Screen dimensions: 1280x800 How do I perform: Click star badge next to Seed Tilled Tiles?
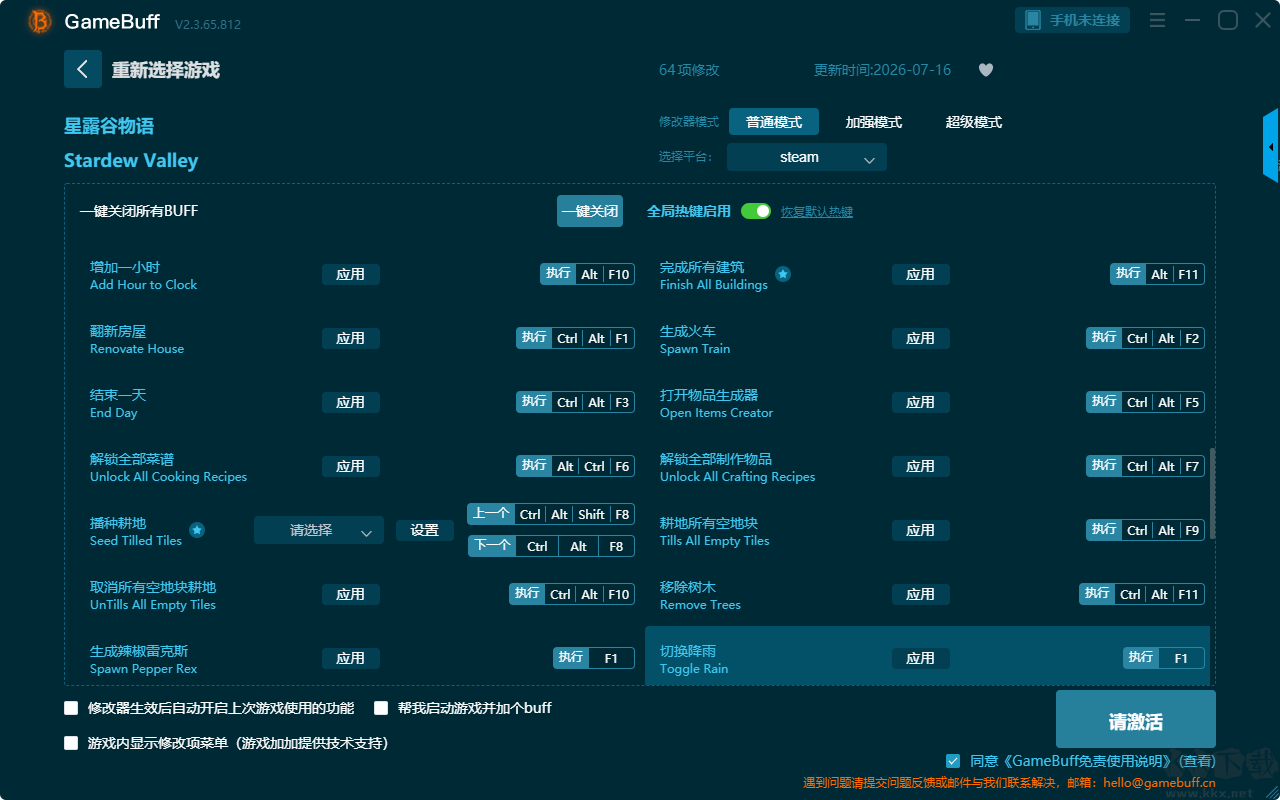pos(197,530)
